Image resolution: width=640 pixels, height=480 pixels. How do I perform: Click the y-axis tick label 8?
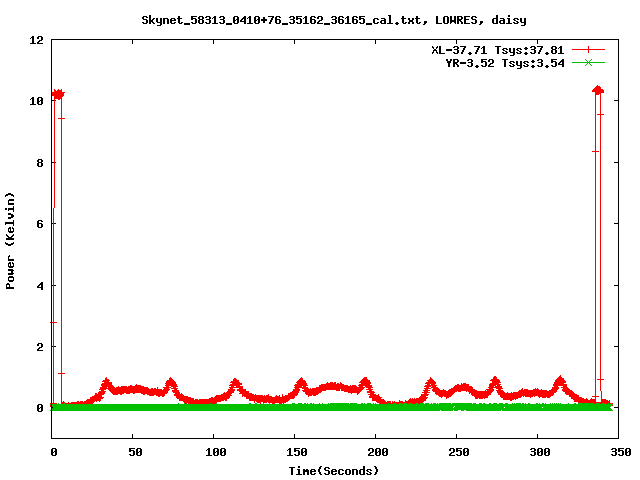(x=40, y=163)
